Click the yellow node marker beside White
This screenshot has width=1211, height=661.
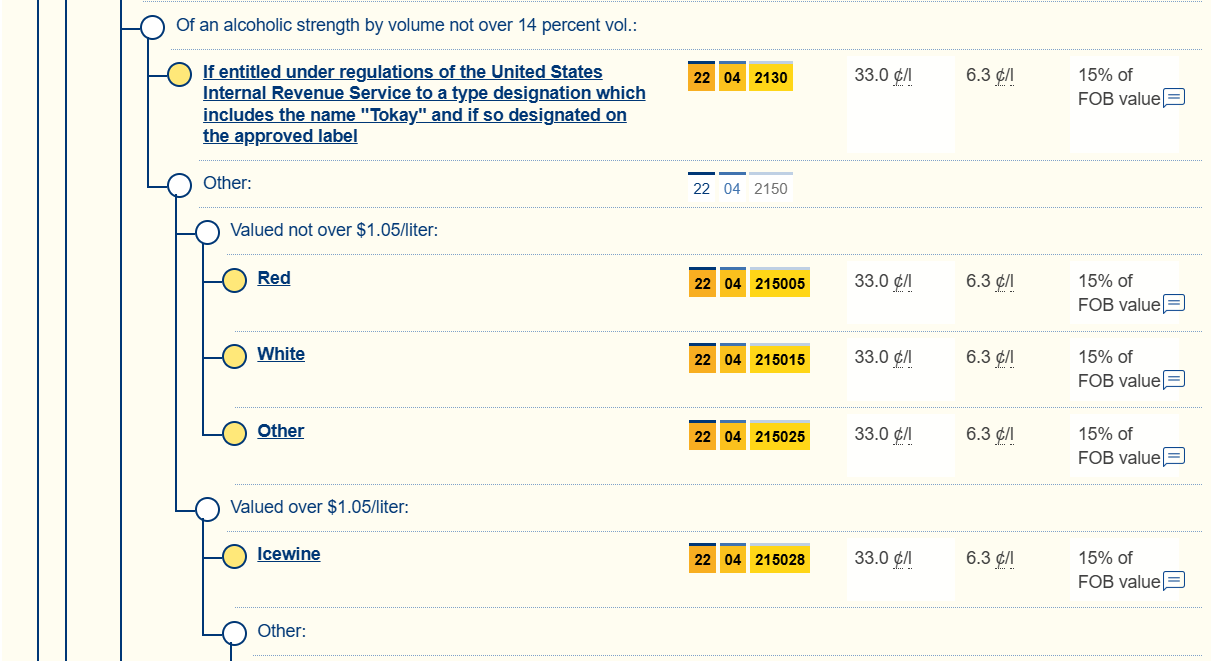(234, 356)
